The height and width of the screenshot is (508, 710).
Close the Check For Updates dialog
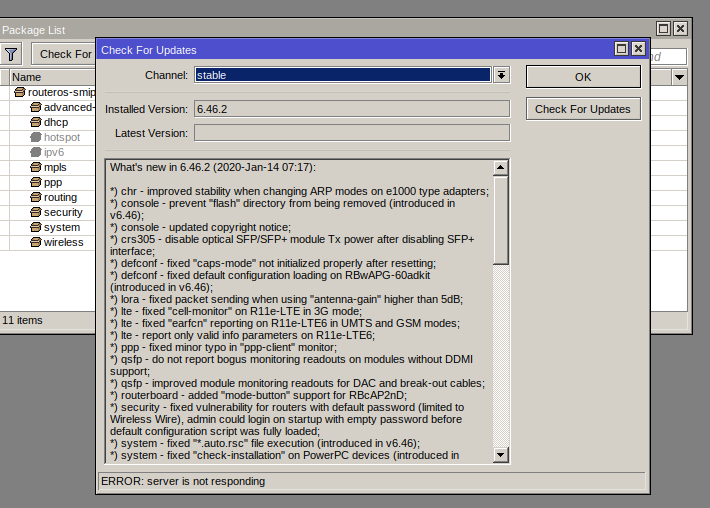coord(638,48)
